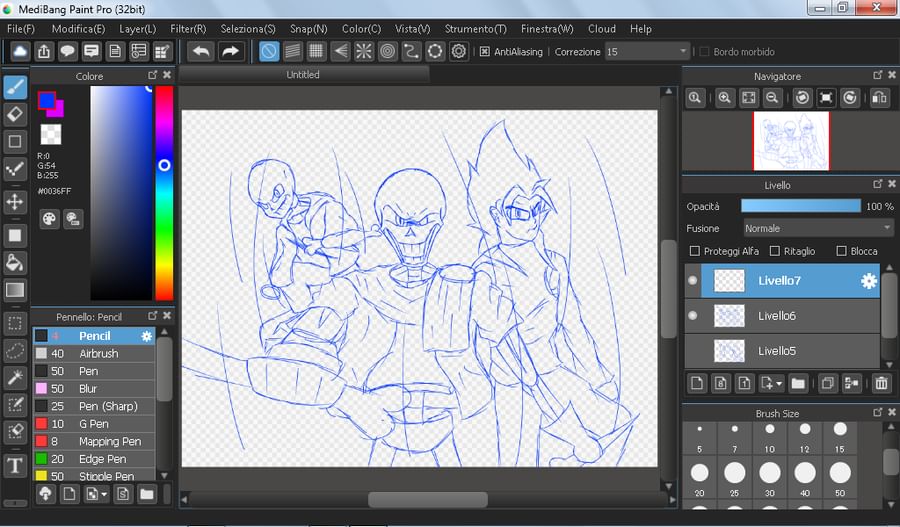900x527 pixels.
Task: Open the File(F) menu
Action: pos(21,29)
